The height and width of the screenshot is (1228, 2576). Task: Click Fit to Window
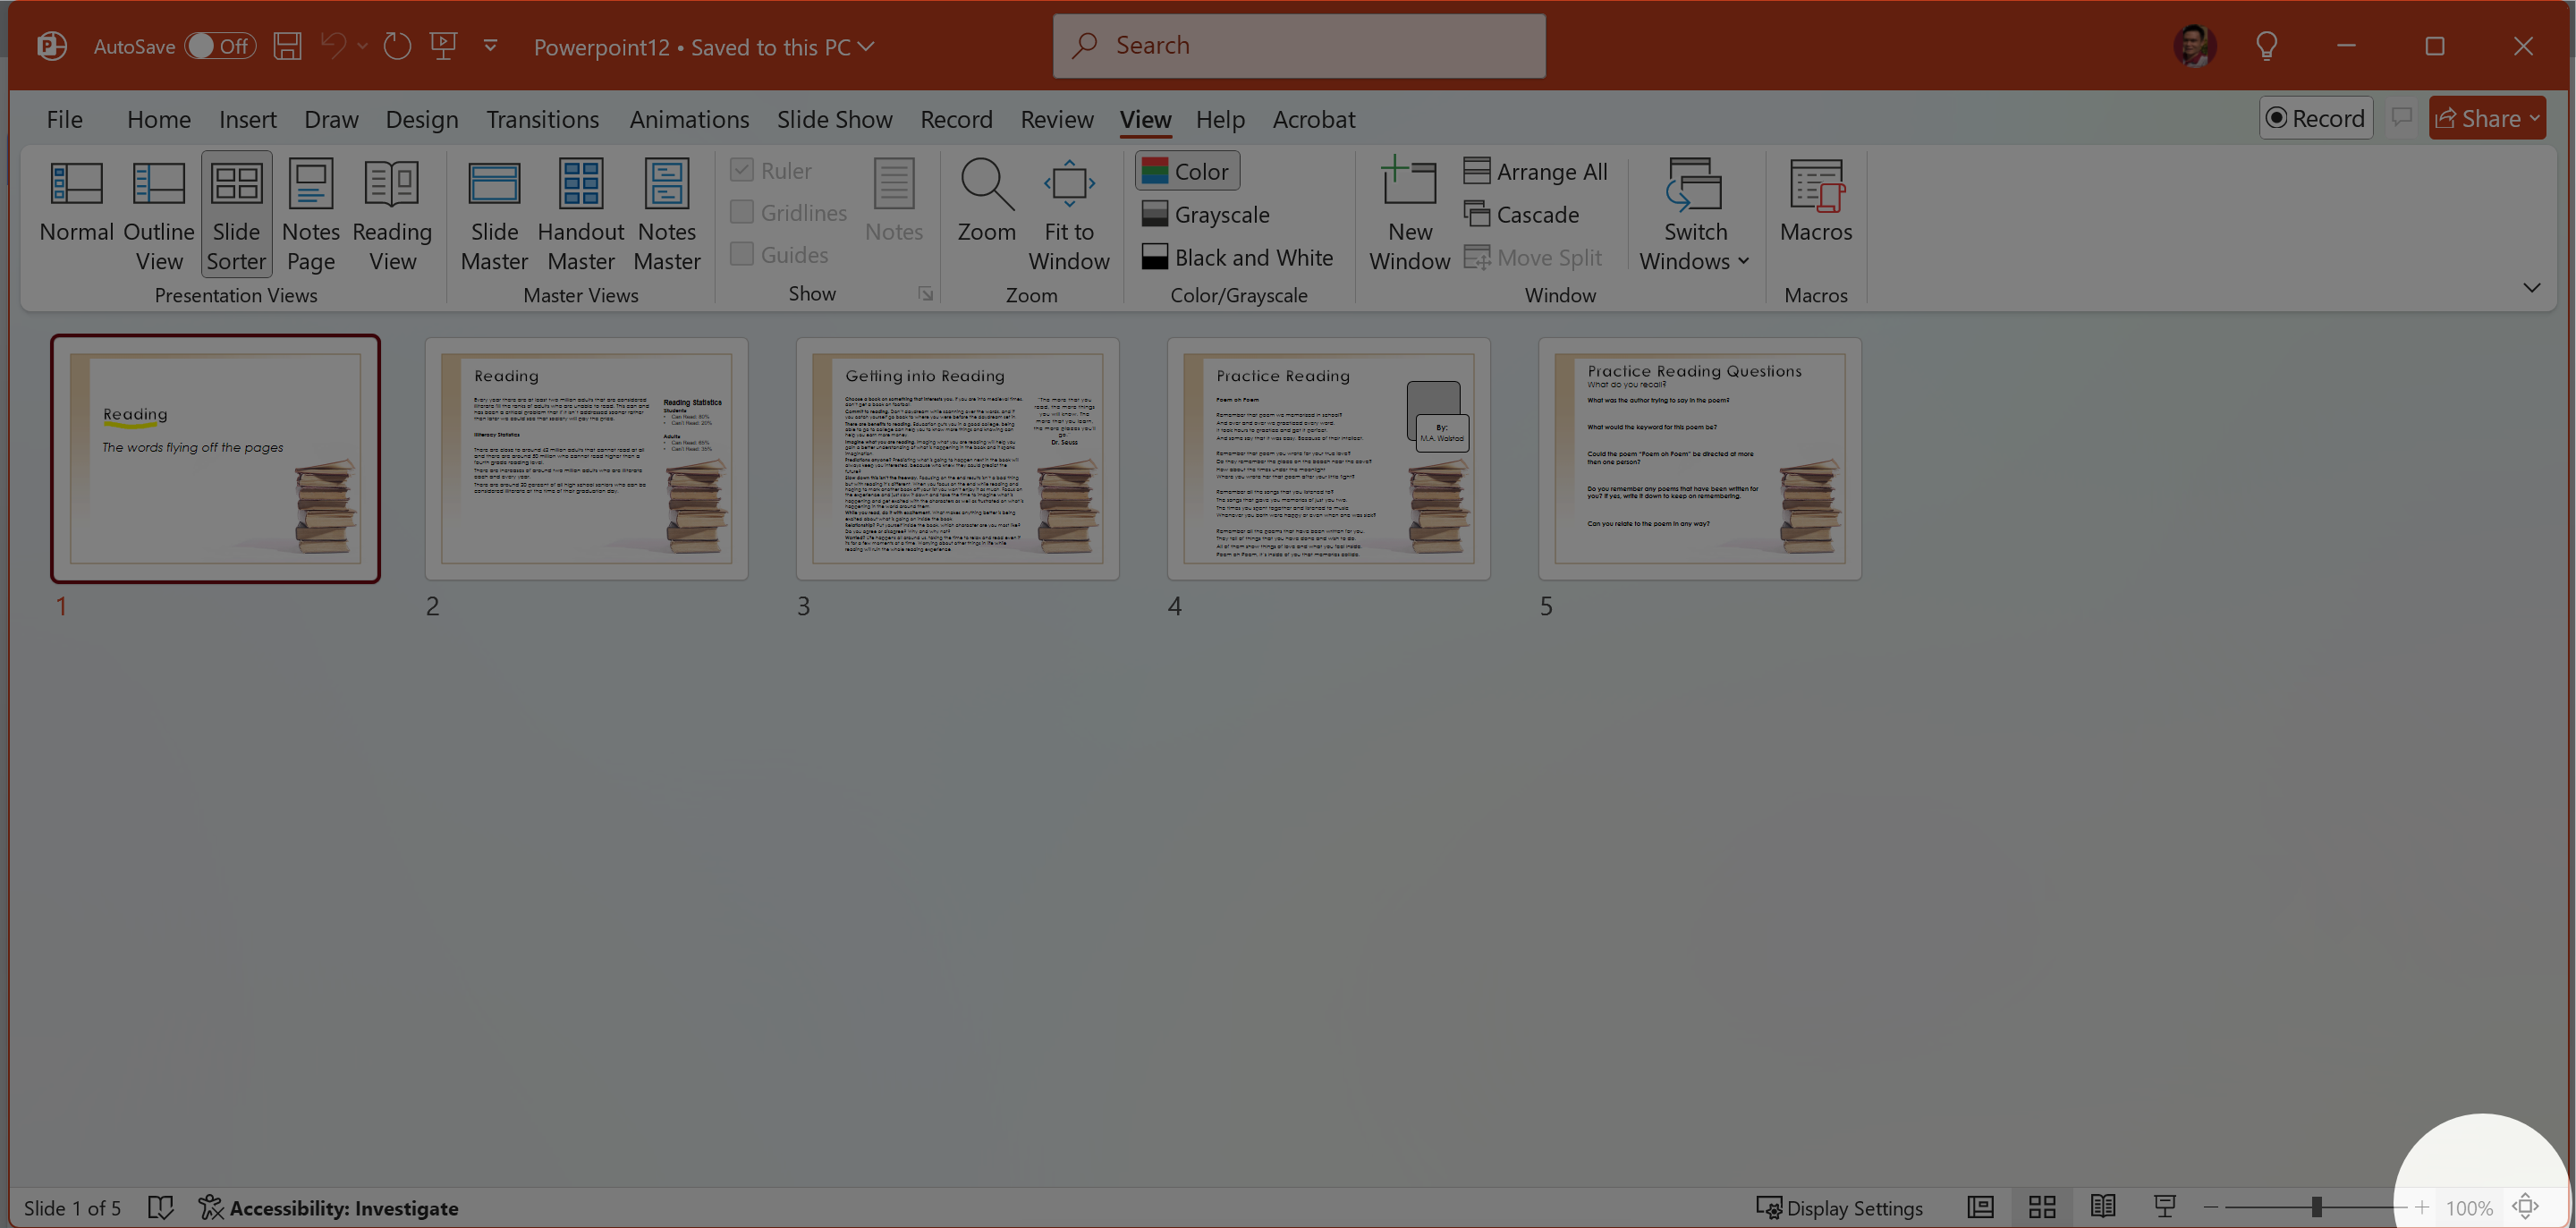1068,212
